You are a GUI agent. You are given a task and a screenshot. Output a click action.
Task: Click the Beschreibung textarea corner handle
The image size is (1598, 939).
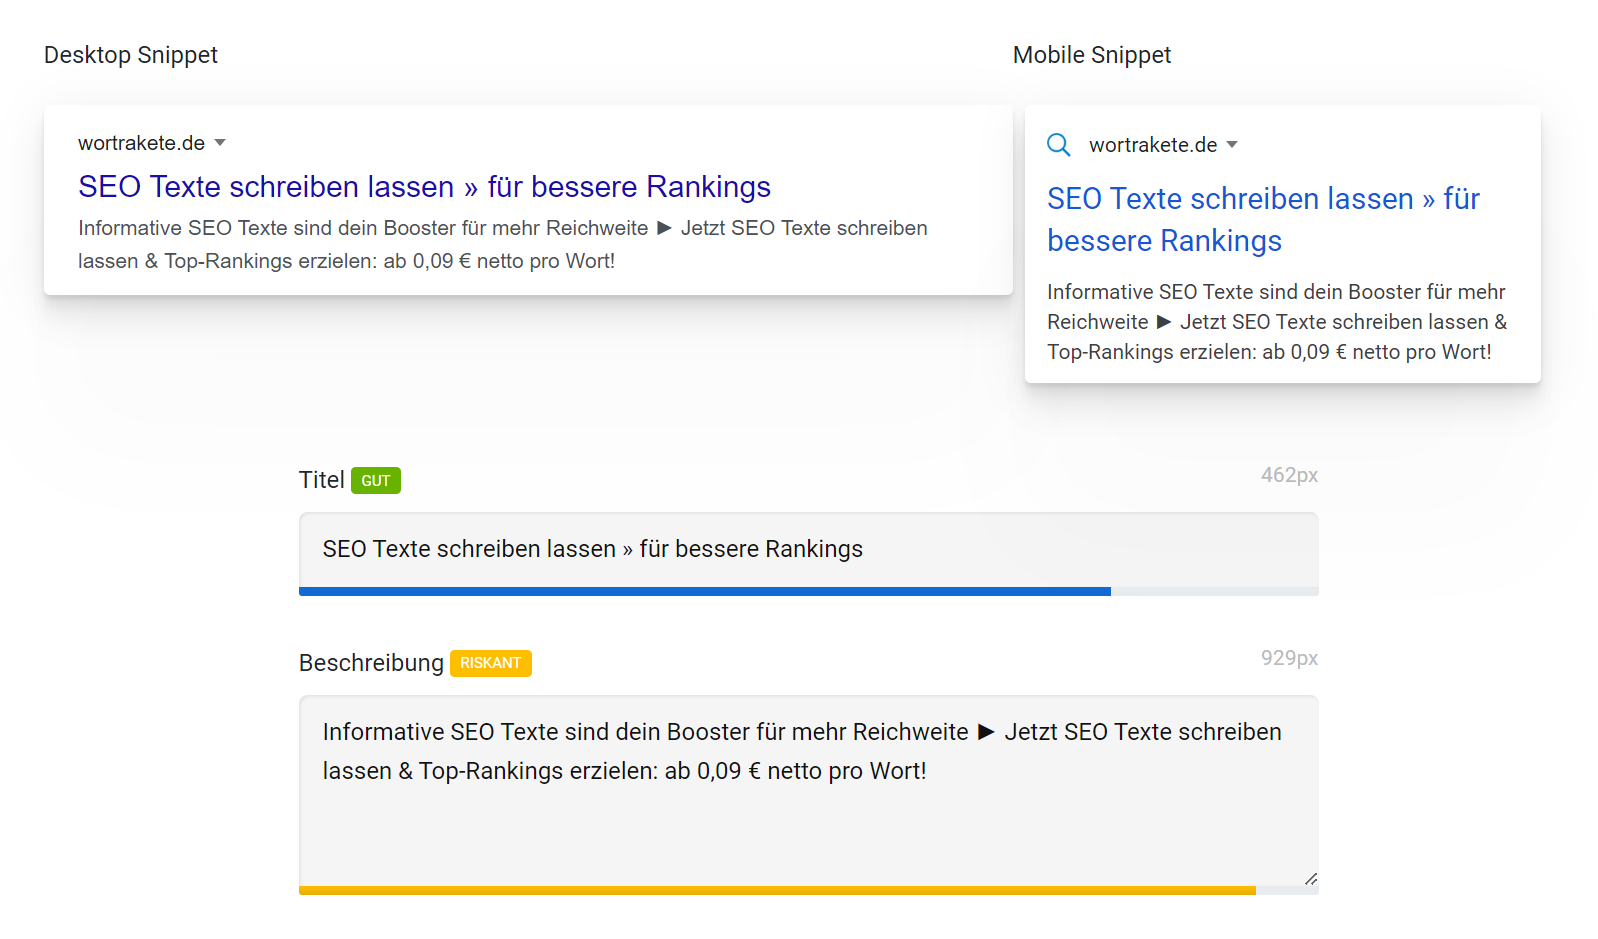(1310, 878)
